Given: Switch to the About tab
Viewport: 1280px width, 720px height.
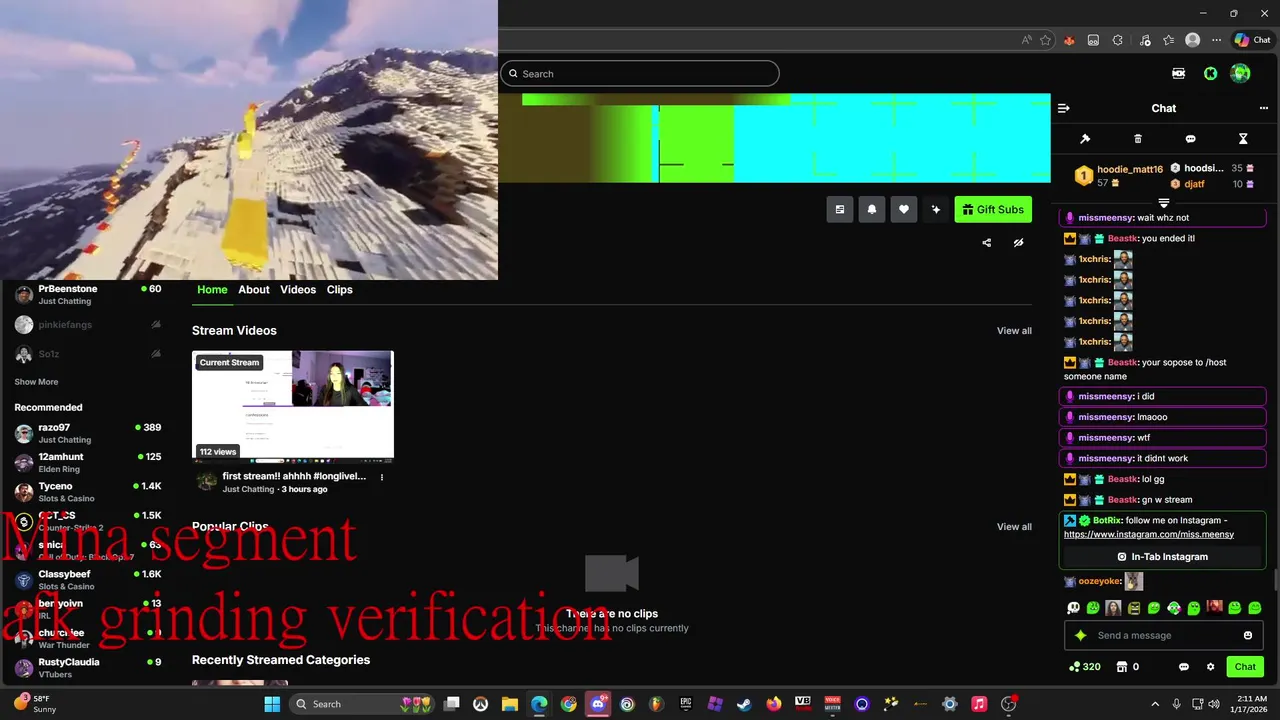Looking at the screenshot, I should (254, 289).
